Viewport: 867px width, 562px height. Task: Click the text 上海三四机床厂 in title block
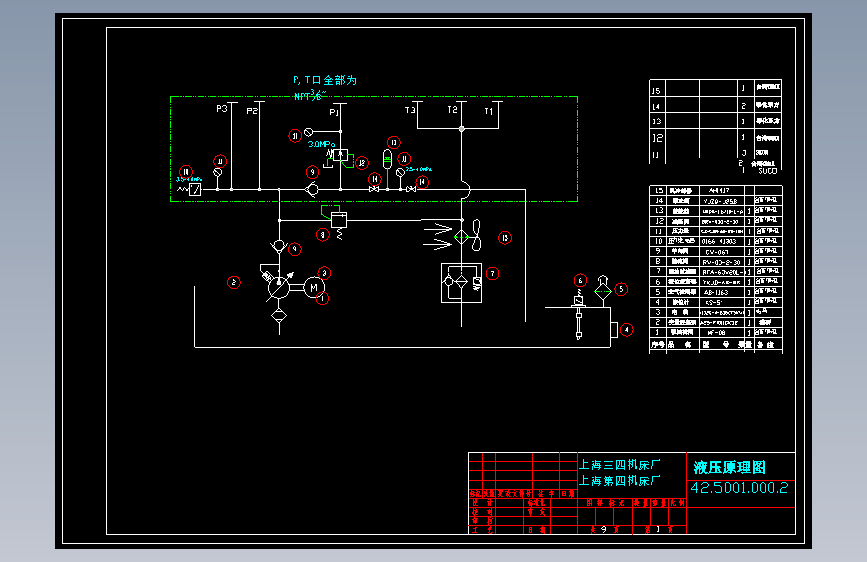(x=619, y=465)
